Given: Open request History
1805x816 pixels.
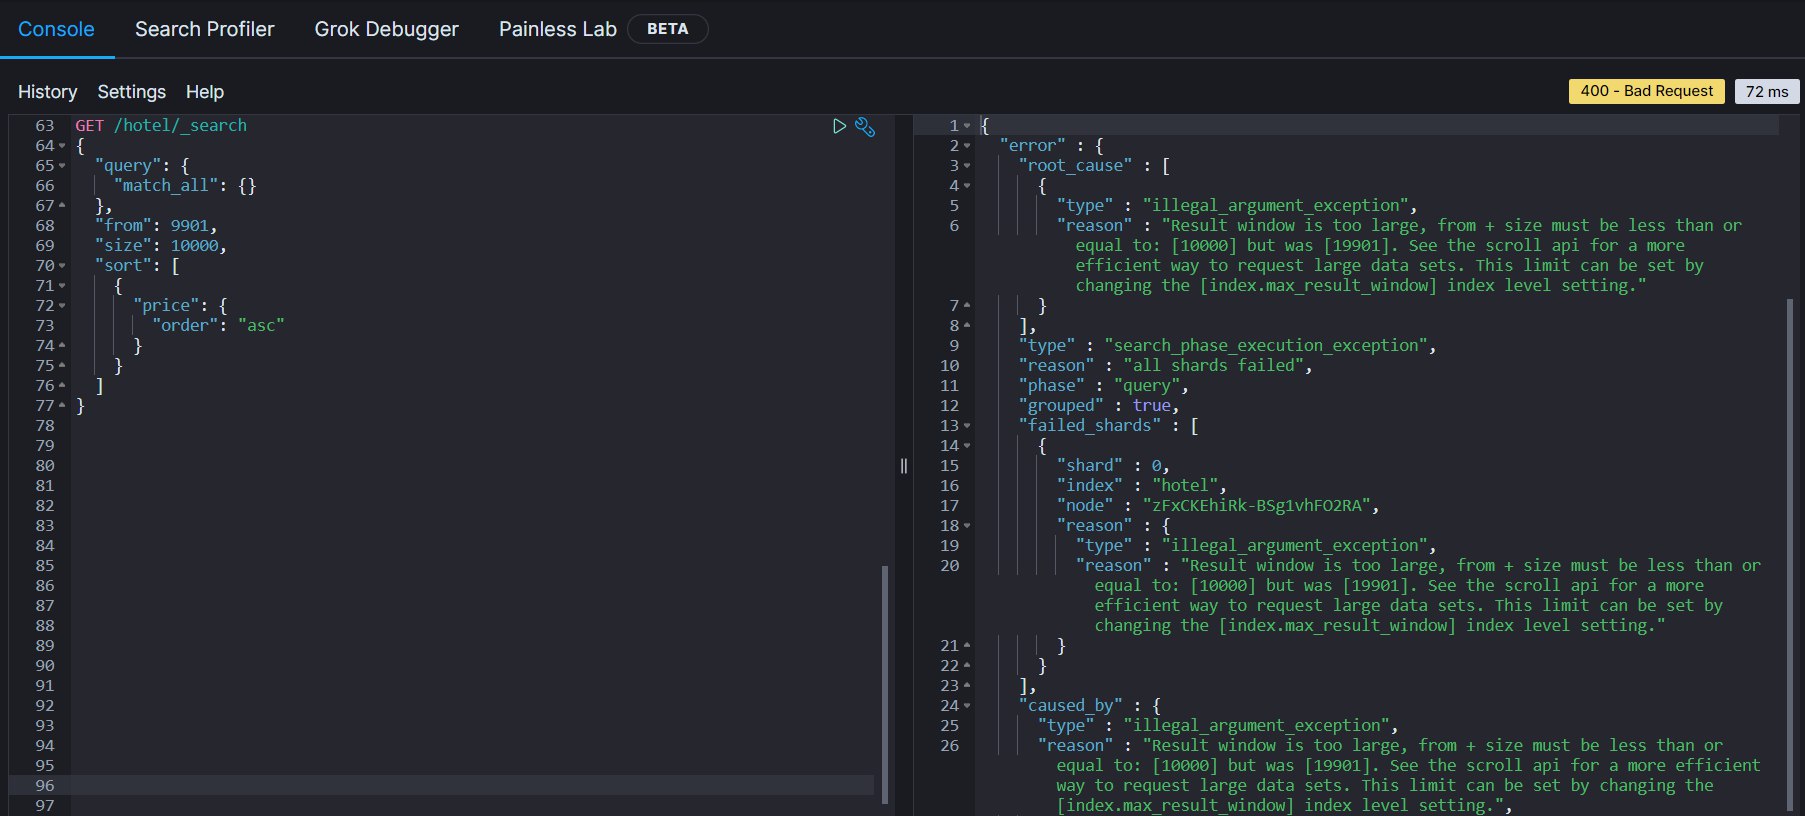Looking at the screenshot, I should 47,92.
